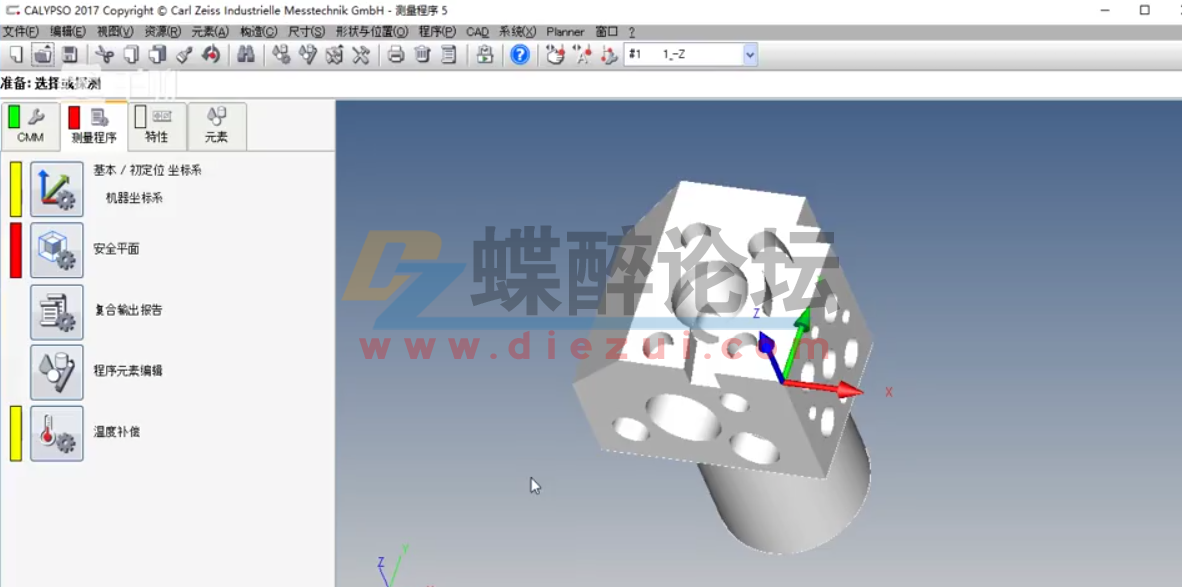Open the 程序元素编辑 editor icon
The width and height of the screenshot is (1182, 587).
point(57,371)
